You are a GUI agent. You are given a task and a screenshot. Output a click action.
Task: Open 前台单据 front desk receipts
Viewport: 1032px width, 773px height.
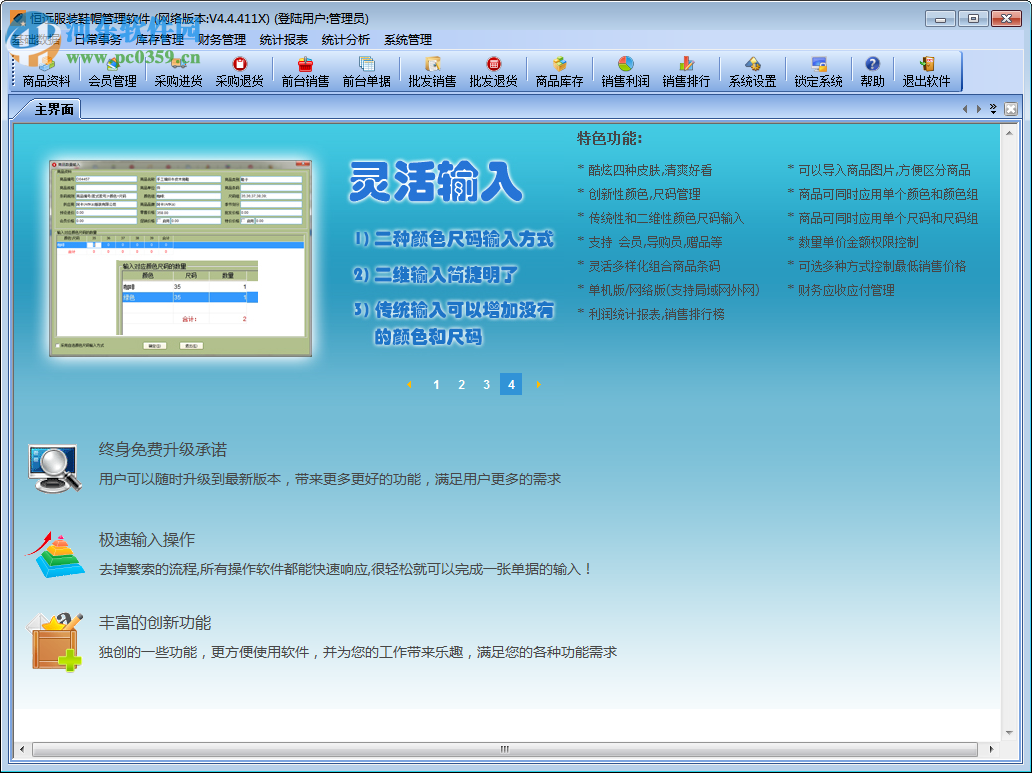tap(367, 72)
